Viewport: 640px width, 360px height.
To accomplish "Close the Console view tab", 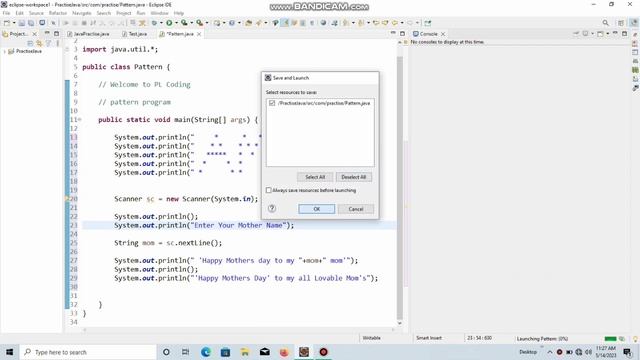I will pyautogui.click(x=443, y=34).
